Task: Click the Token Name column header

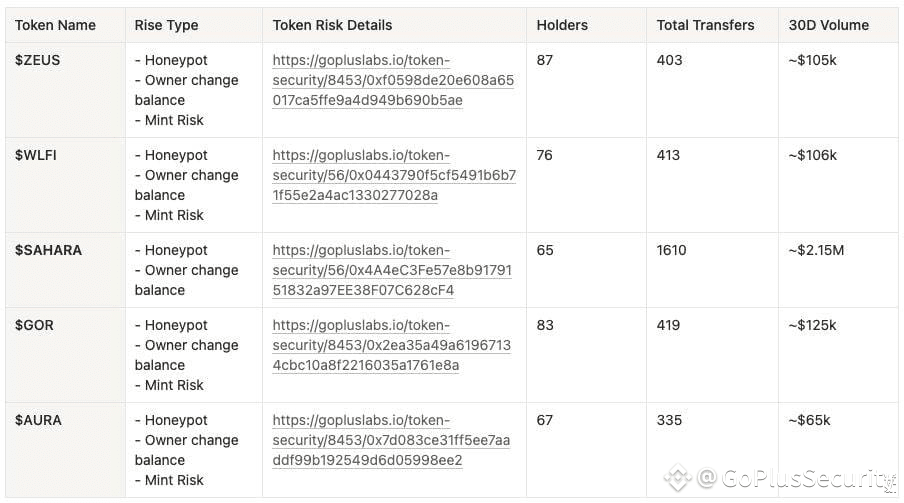Action: pos(55,25)
